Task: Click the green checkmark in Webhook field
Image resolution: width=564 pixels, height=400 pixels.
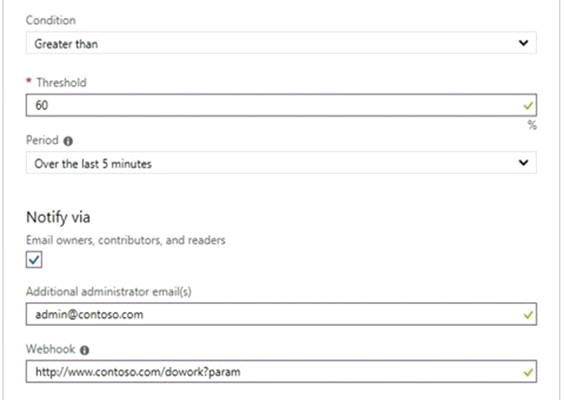Action: click(x=528, y=372)
